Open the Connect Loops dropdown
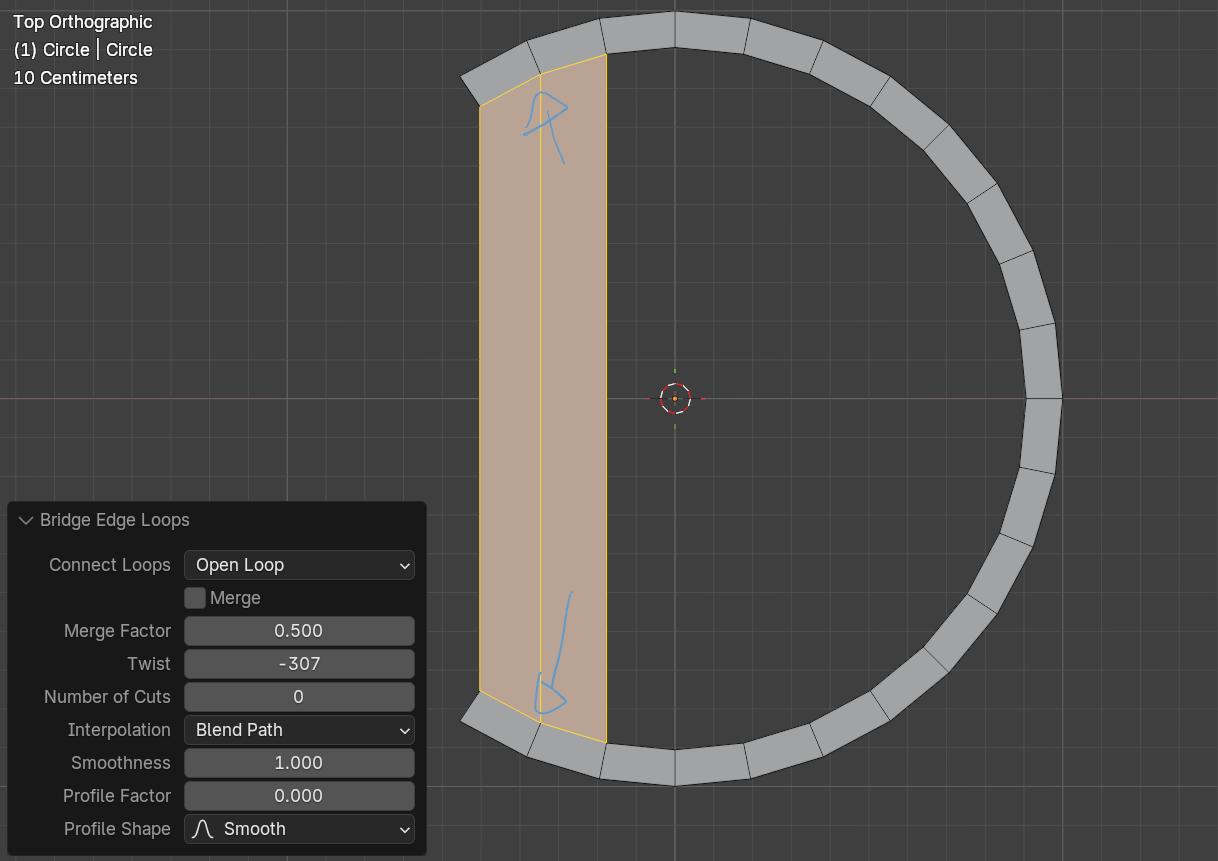Screen dimensions: 1218x861 point(299,565)
